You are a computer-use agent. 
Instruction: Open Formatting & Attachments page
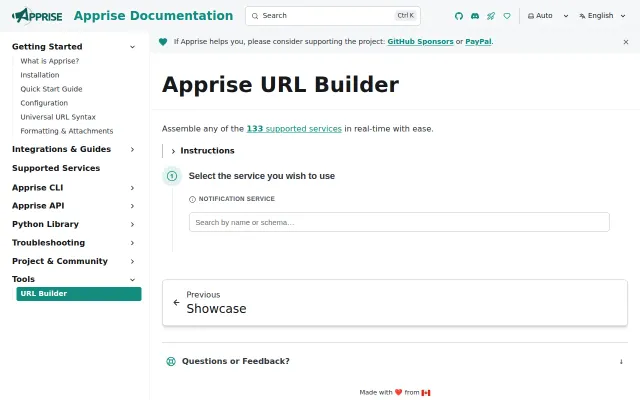[67, 131]
